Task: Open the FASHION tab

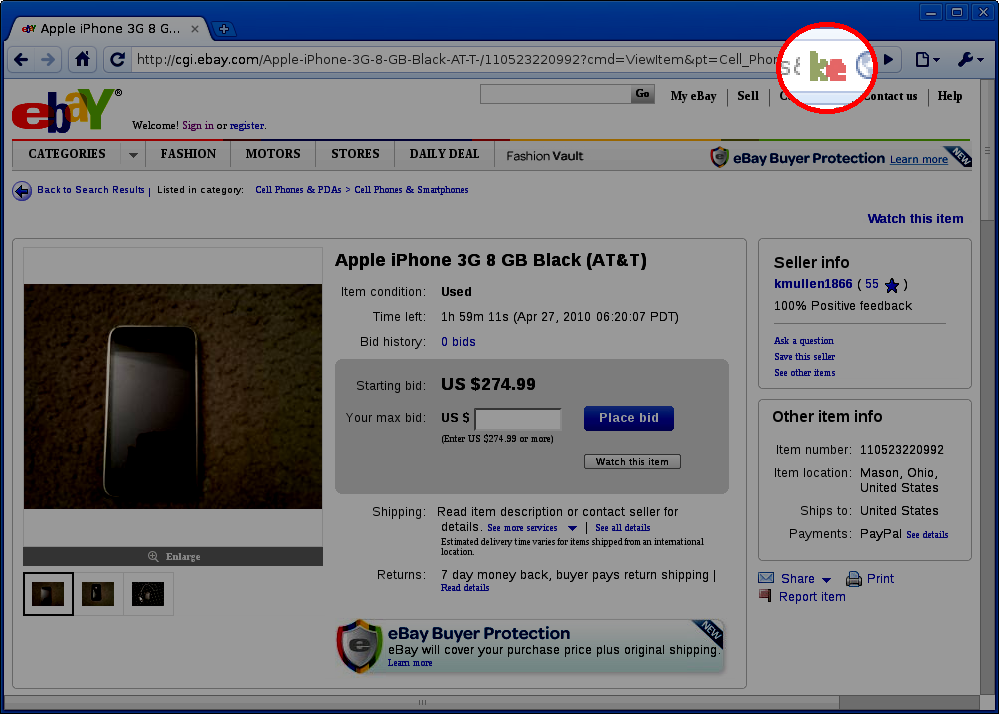Action: point(188,154)
